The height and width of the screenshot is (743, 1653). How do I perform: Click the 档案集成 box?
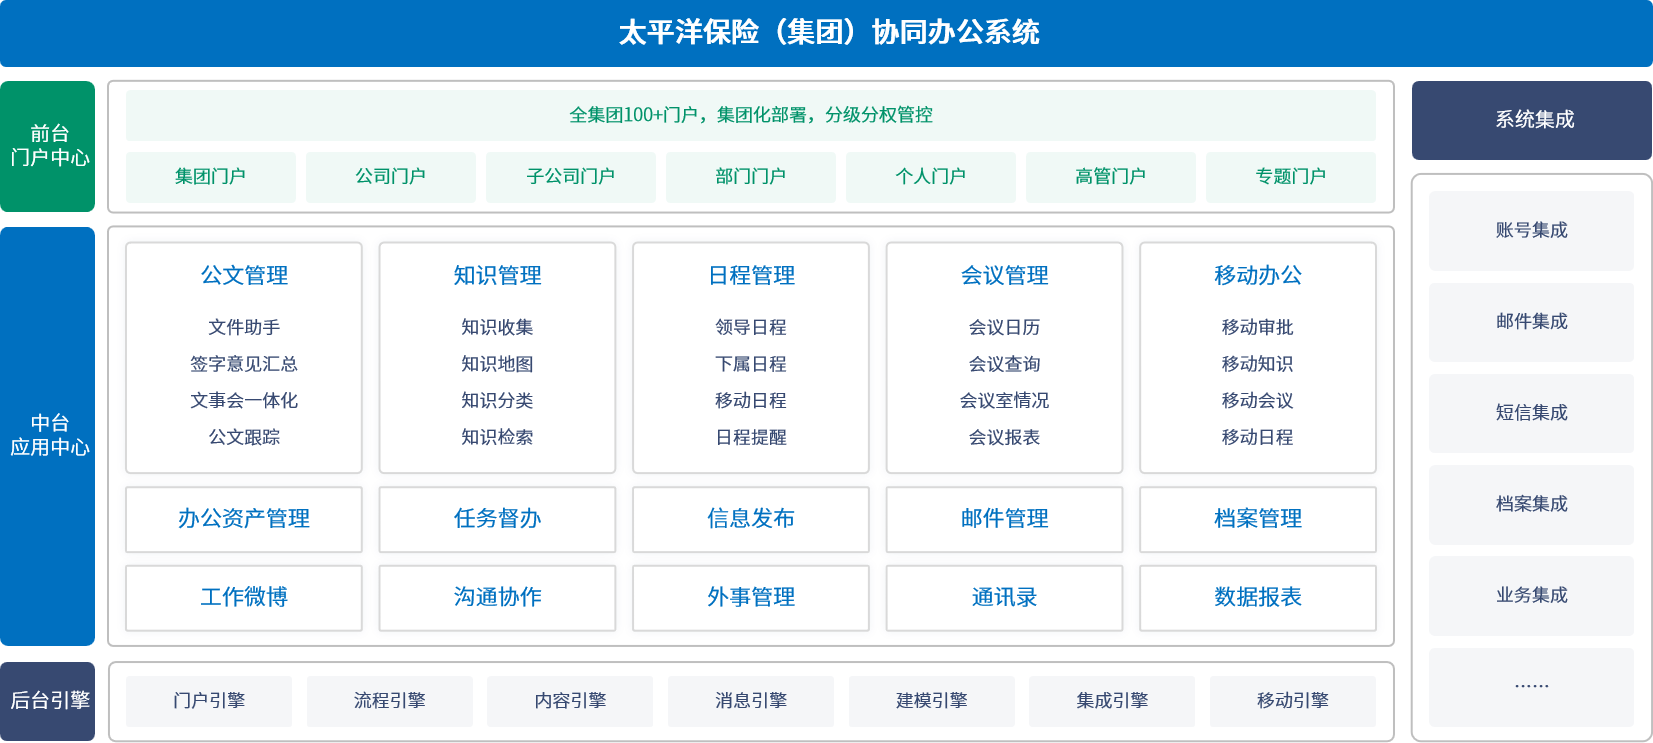pos(1531,504)
